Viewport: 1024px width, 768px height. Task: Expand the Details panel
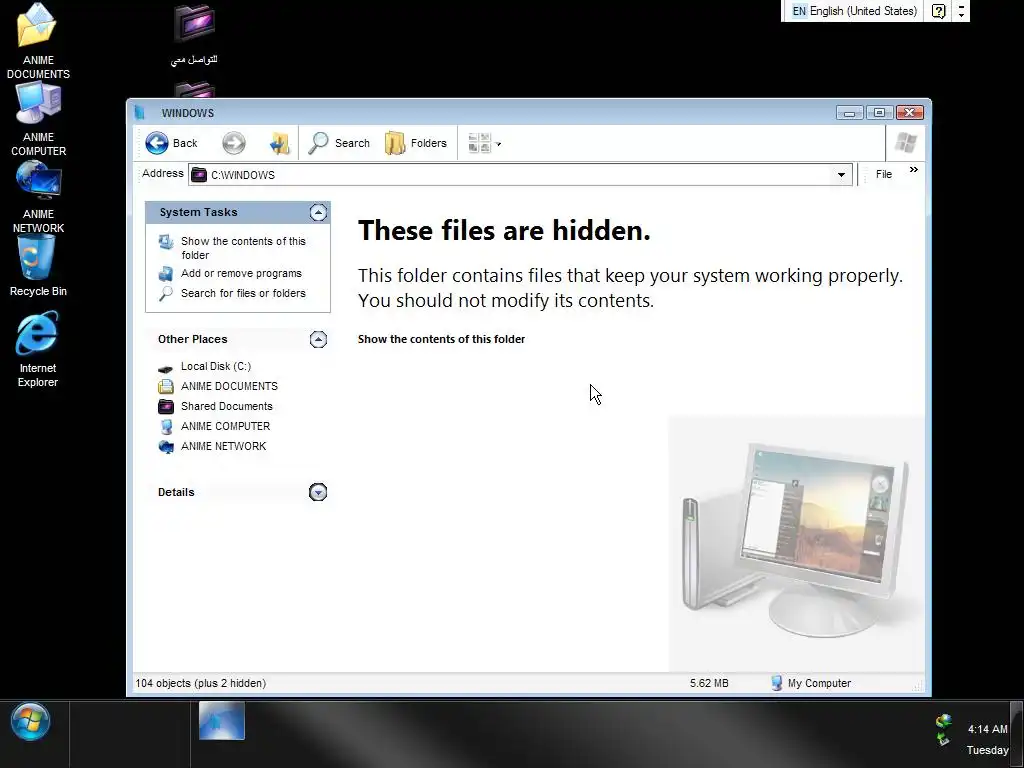(318, 492)
